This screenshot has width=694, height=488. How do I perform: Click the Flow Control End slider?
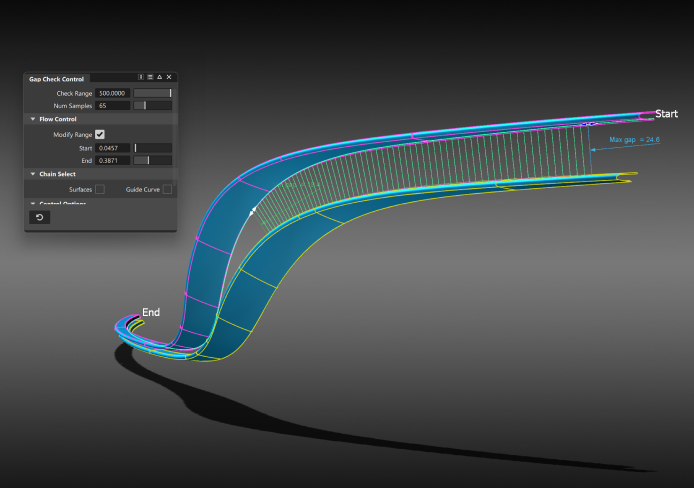tap(153, 161)
